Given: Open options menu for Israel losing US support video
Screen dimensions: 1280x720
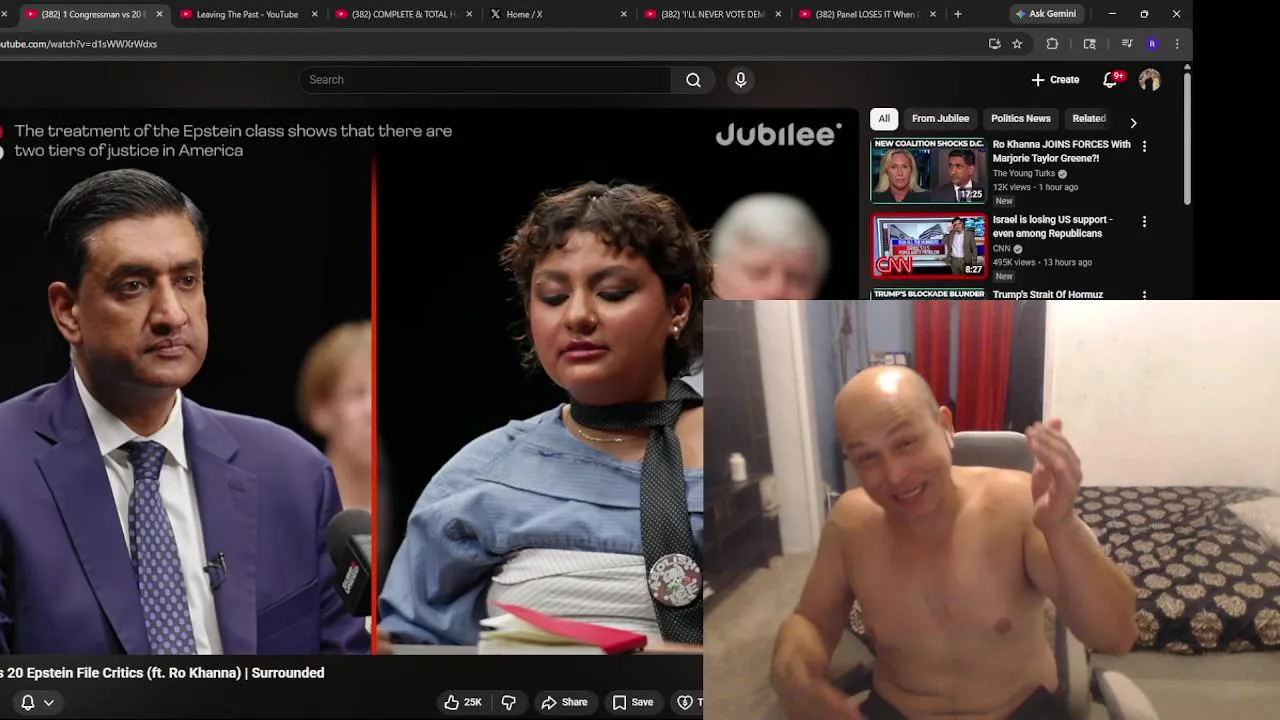Looking at the screenshot, I should click(1144, 221).
